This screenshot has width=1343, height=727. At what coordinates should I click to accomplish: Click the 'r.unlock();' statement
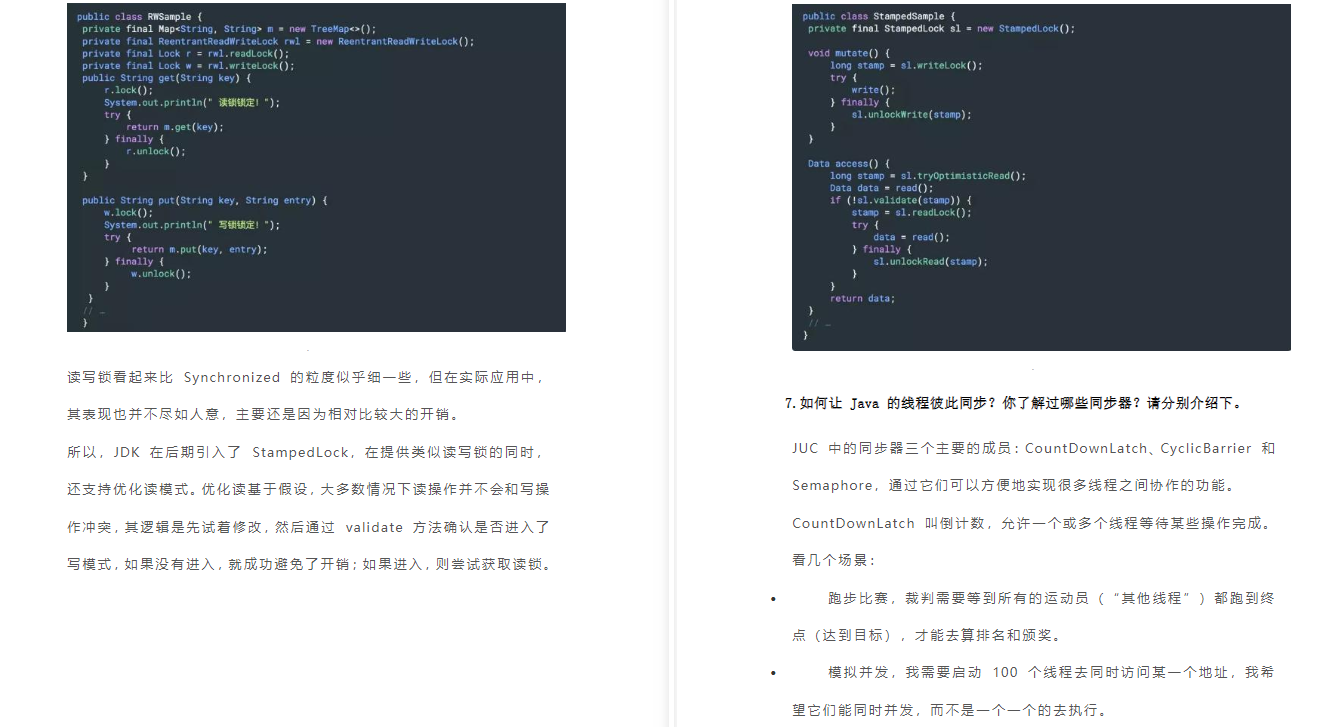pyautogui.click(x=155, y=151)
